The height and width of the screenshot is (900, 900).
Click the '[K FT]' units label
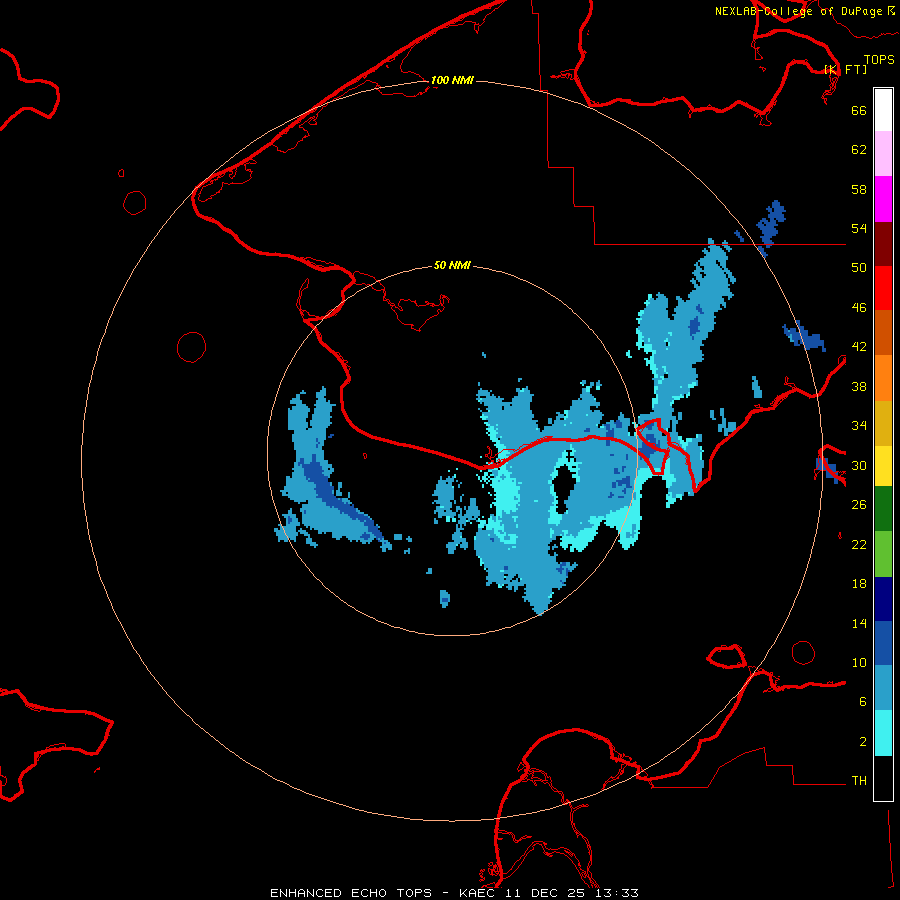click(x=845, y=69)
